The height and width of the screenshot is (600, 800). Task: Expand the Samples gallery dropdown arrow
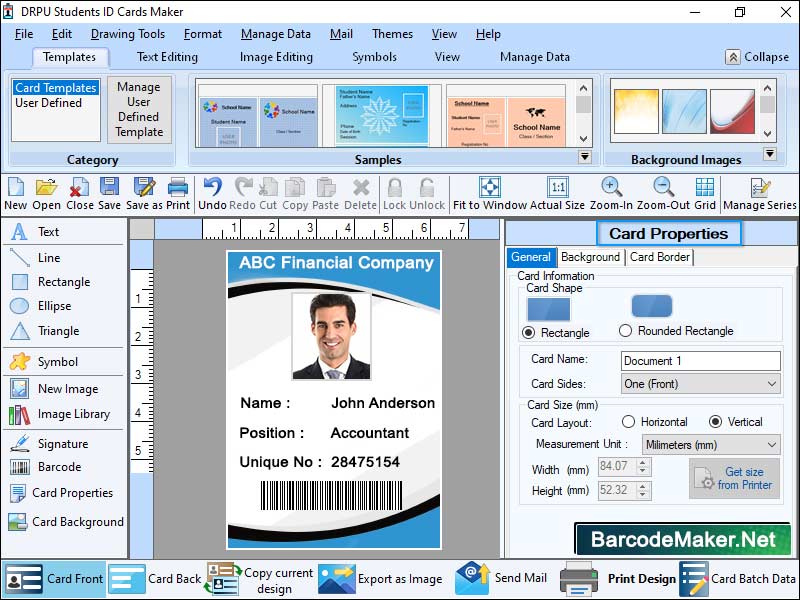tap(585, 157)
